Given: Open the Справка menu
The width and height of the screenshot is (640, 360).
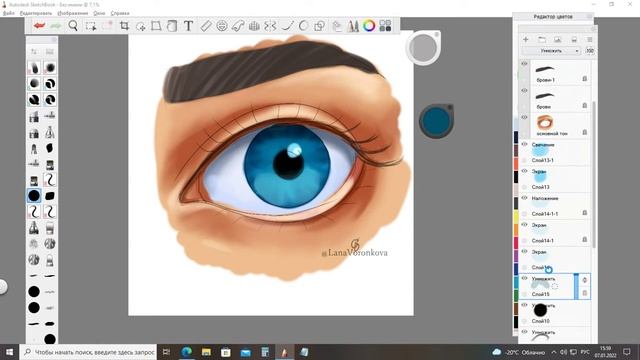Looking at the screenshot, I should (120, 13).
